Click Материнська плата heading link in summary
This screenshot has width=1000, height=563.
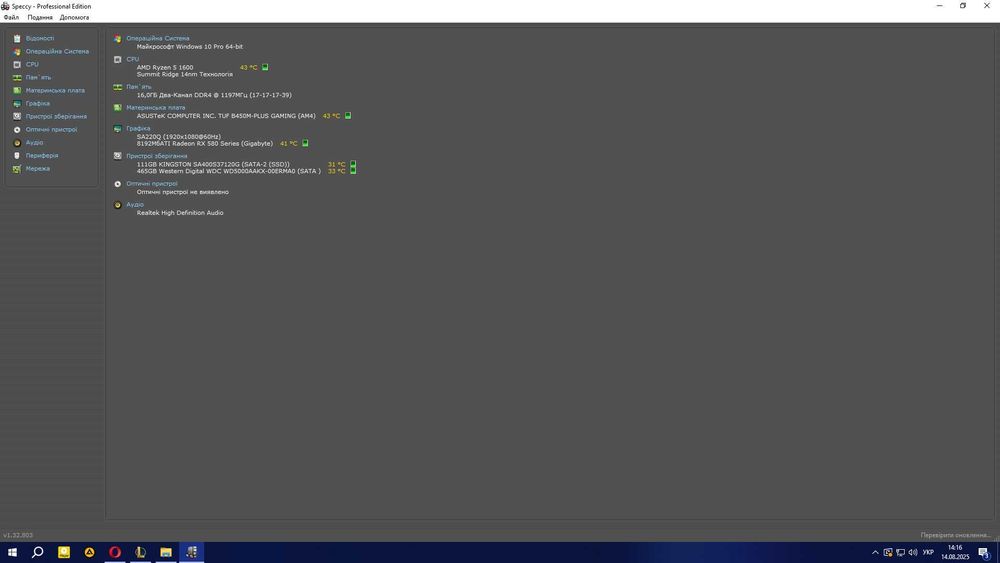156,108
